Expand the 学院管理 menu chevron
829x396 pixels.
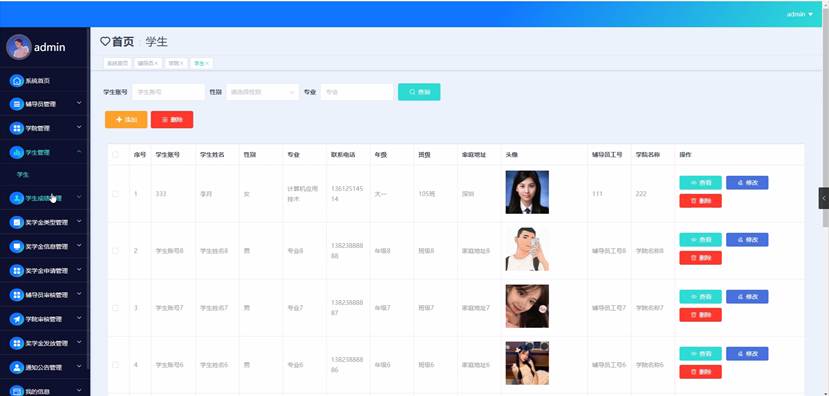point(79,127)
